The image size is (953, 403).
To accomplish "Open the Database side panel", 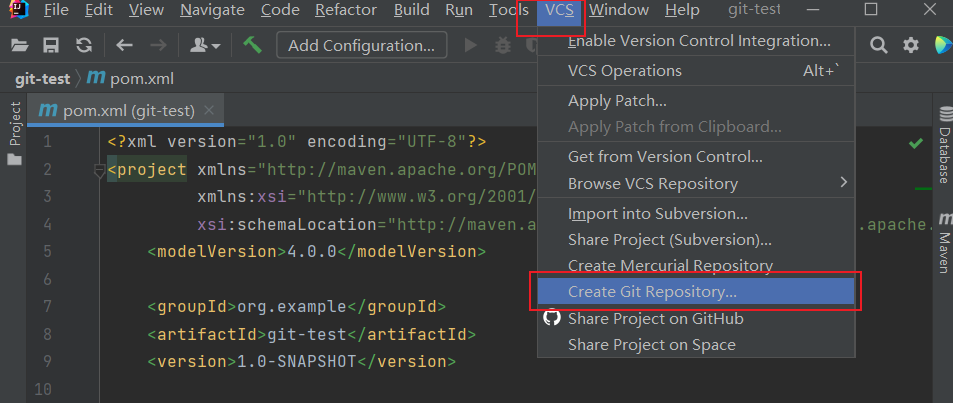I will [943, 155].
